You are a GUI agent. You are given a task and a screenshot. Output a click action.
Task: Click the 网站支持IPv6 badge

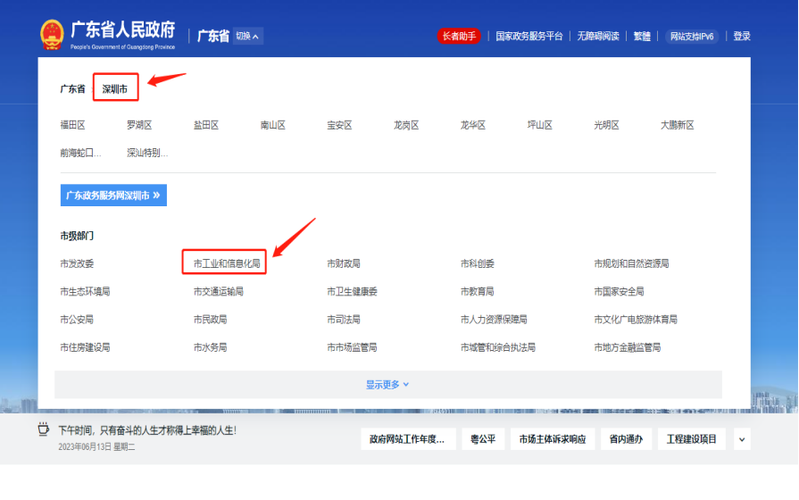click(692, 36)
